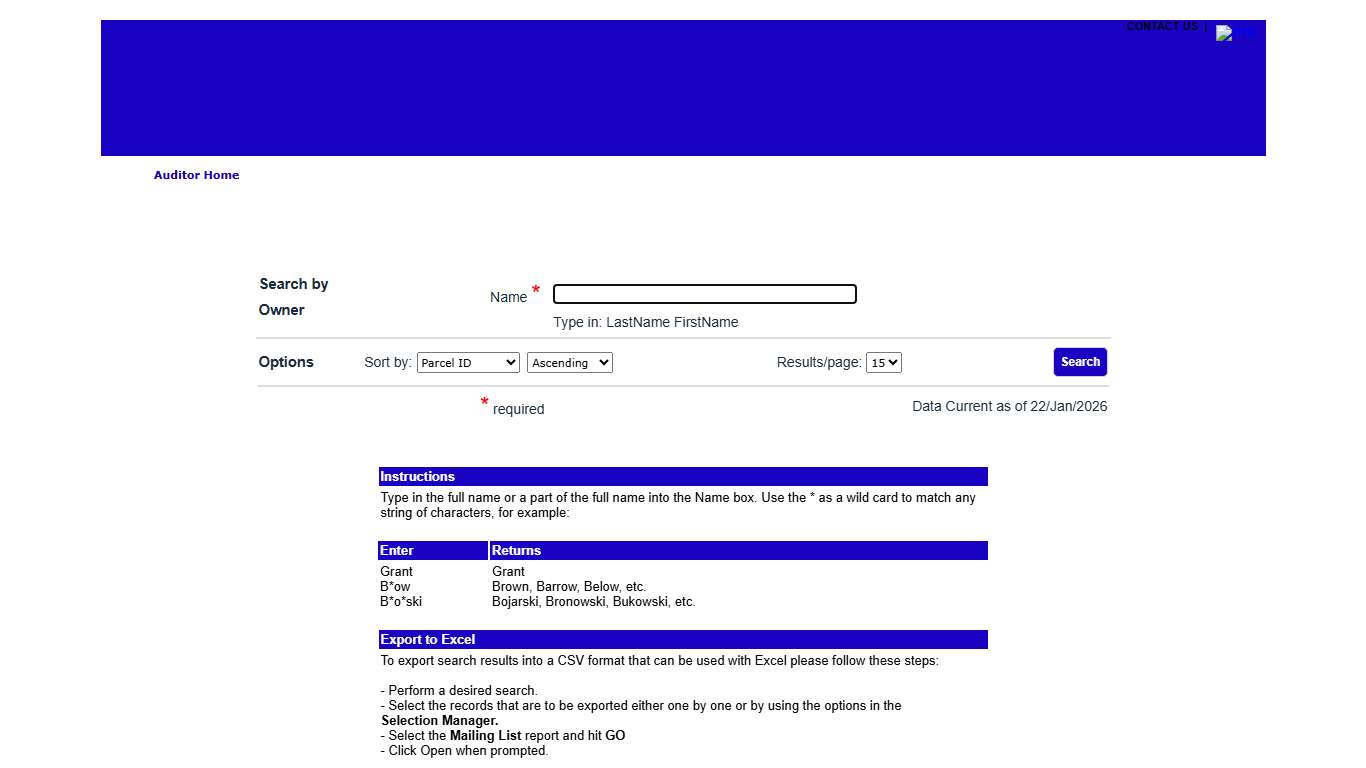Click the Search by Owner label

[293, 297]
